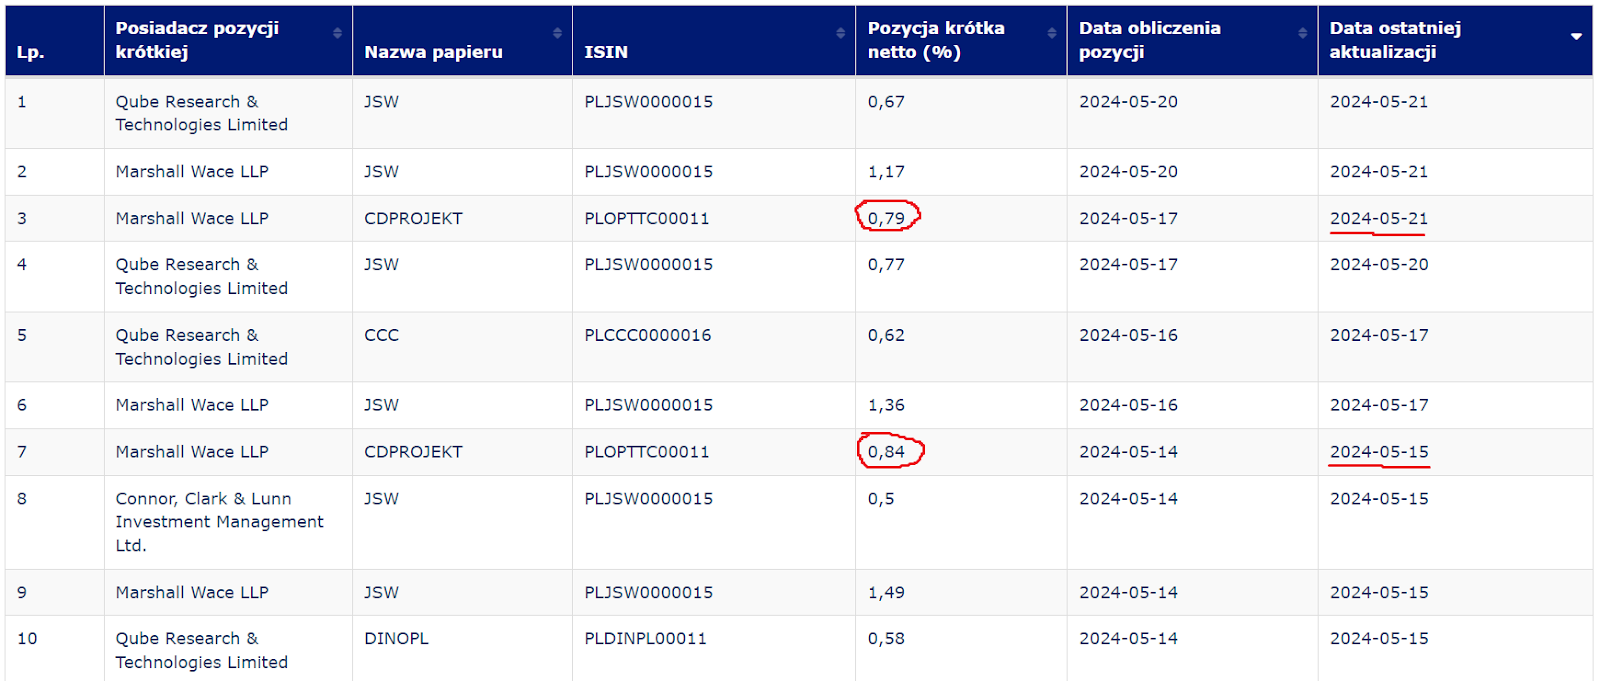
Task: Sort the table by Nazwa papieru icon
Action: coord(557,33)
